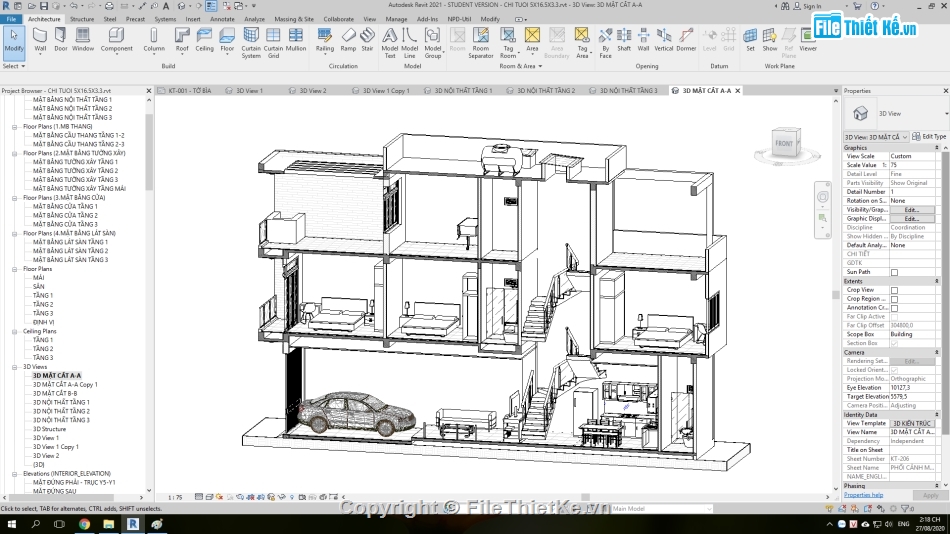Open the Collaborate ribbon tab
Image resolution: width=950 pixels, height=534 pixels.
click(338, 19)
